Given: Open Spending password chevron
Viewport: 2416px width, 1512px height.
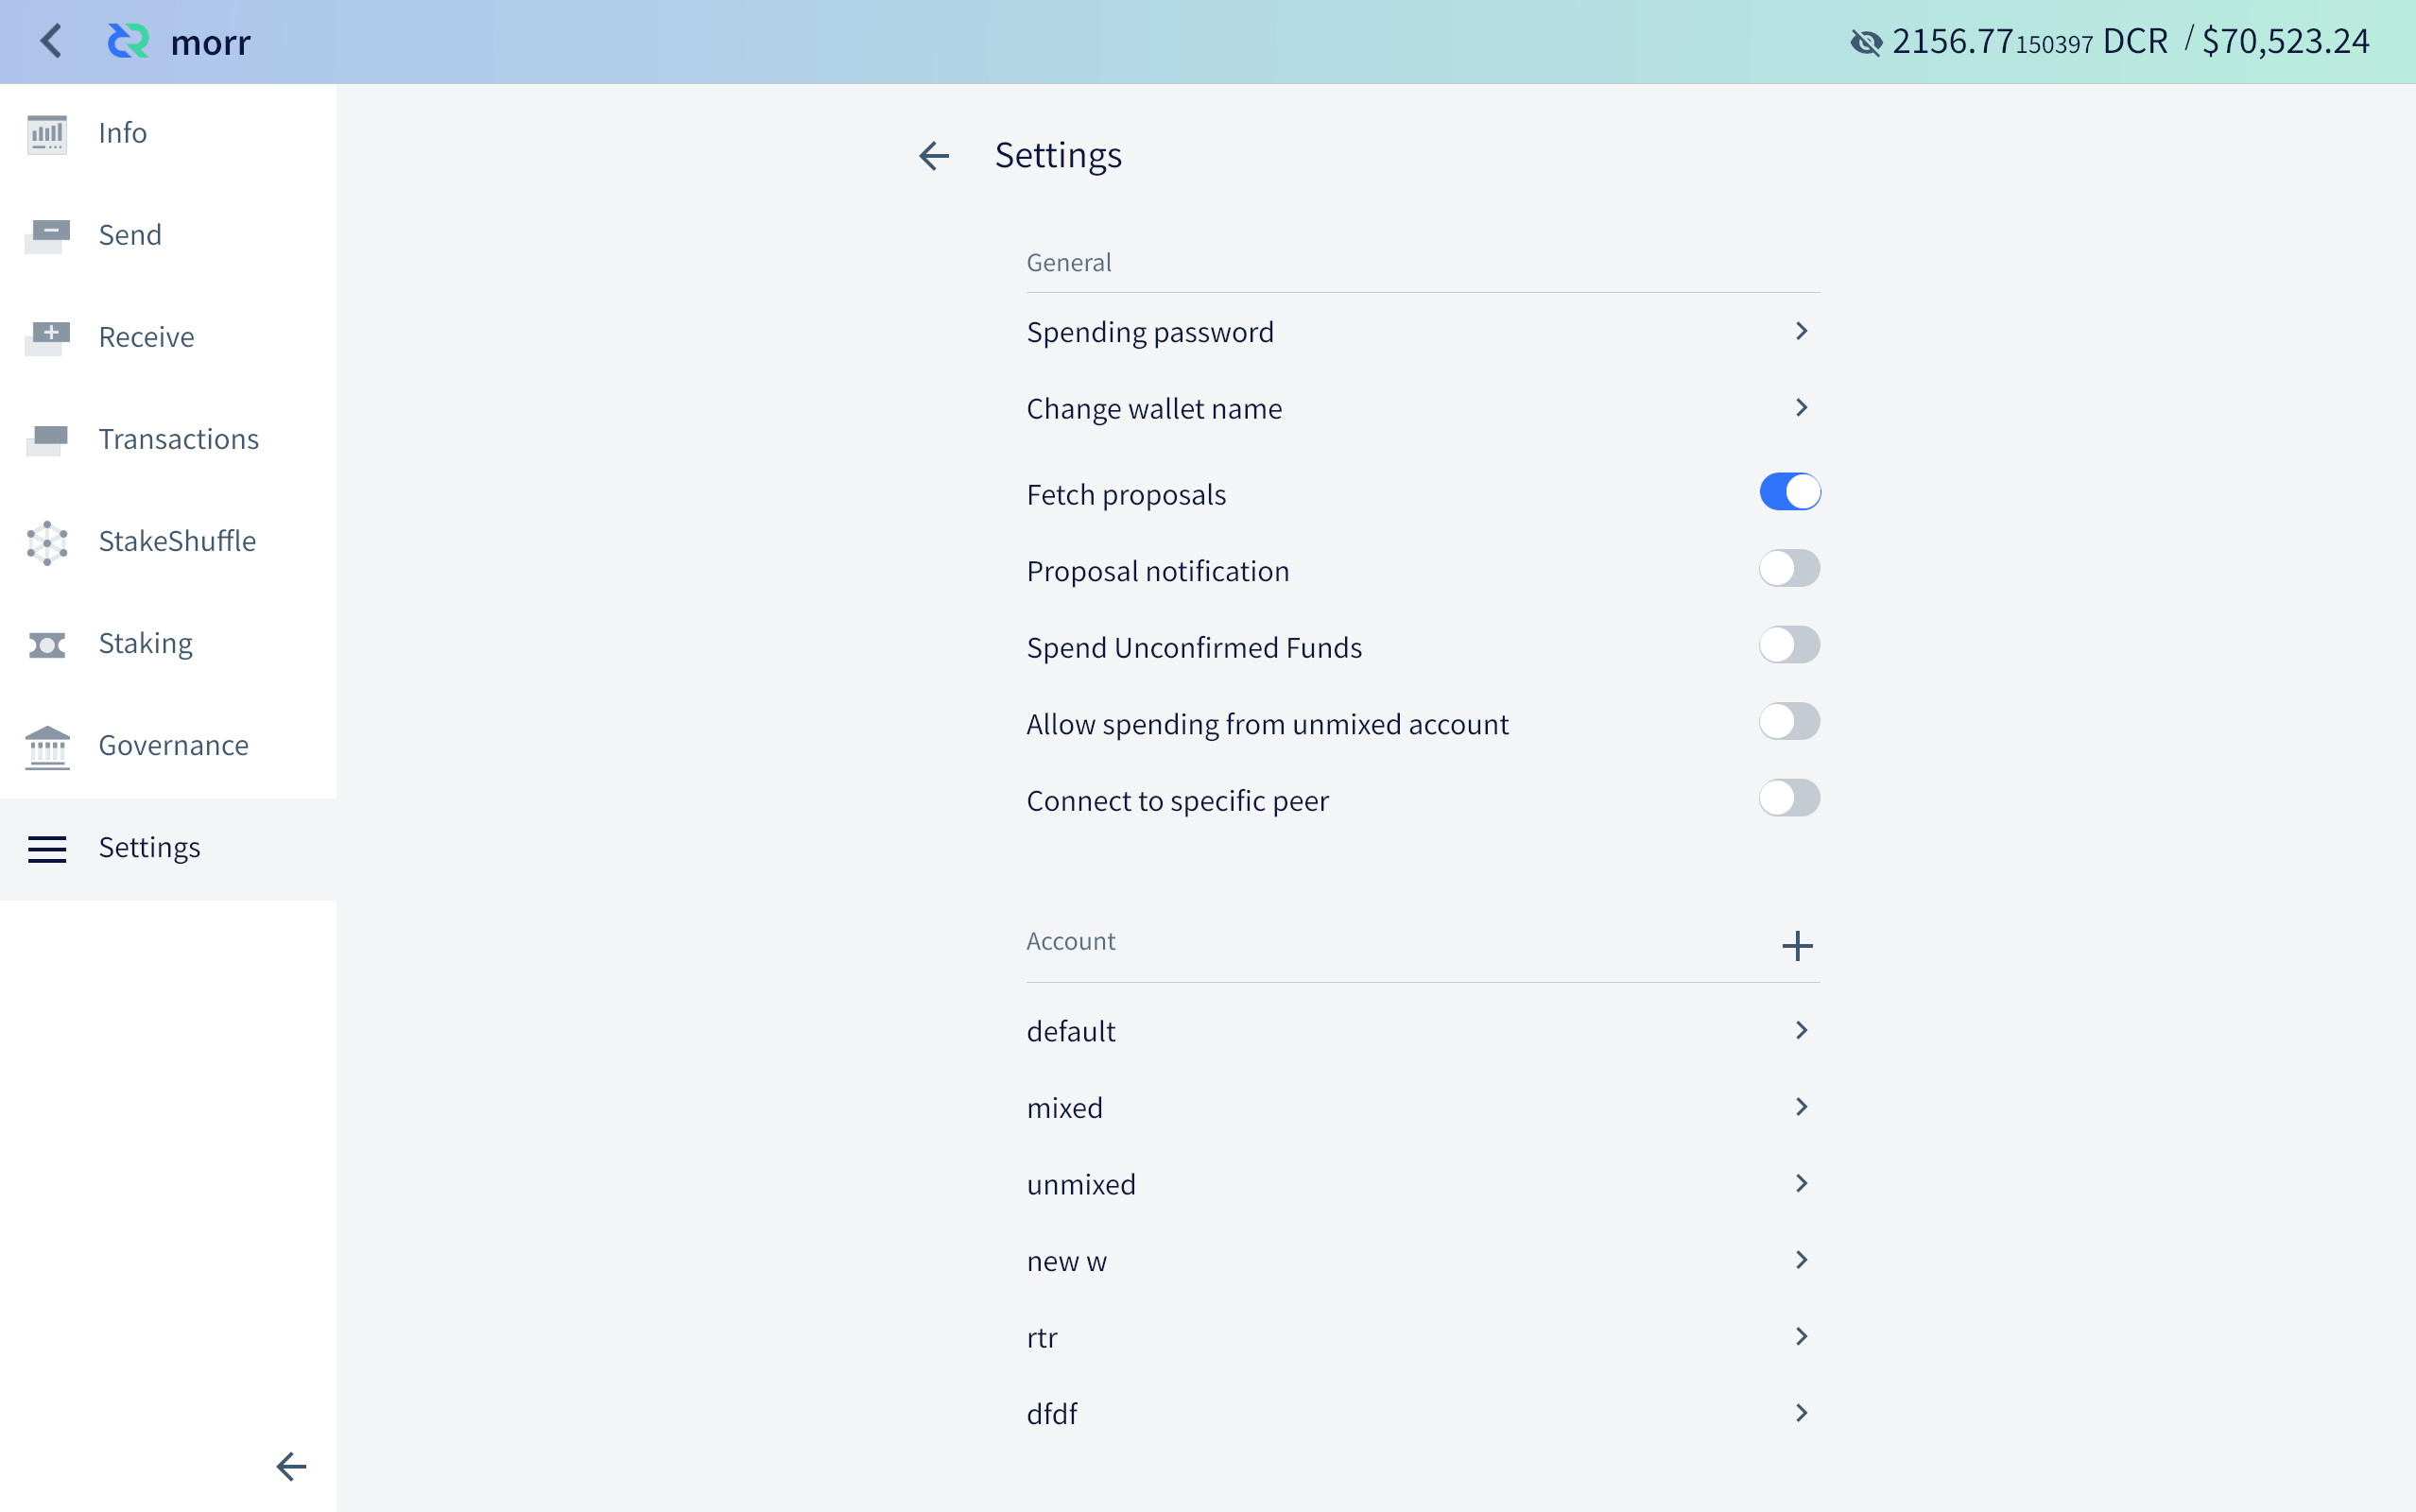Looking at the screenshot, I should pyautogui.click(x=1801, y=331).
